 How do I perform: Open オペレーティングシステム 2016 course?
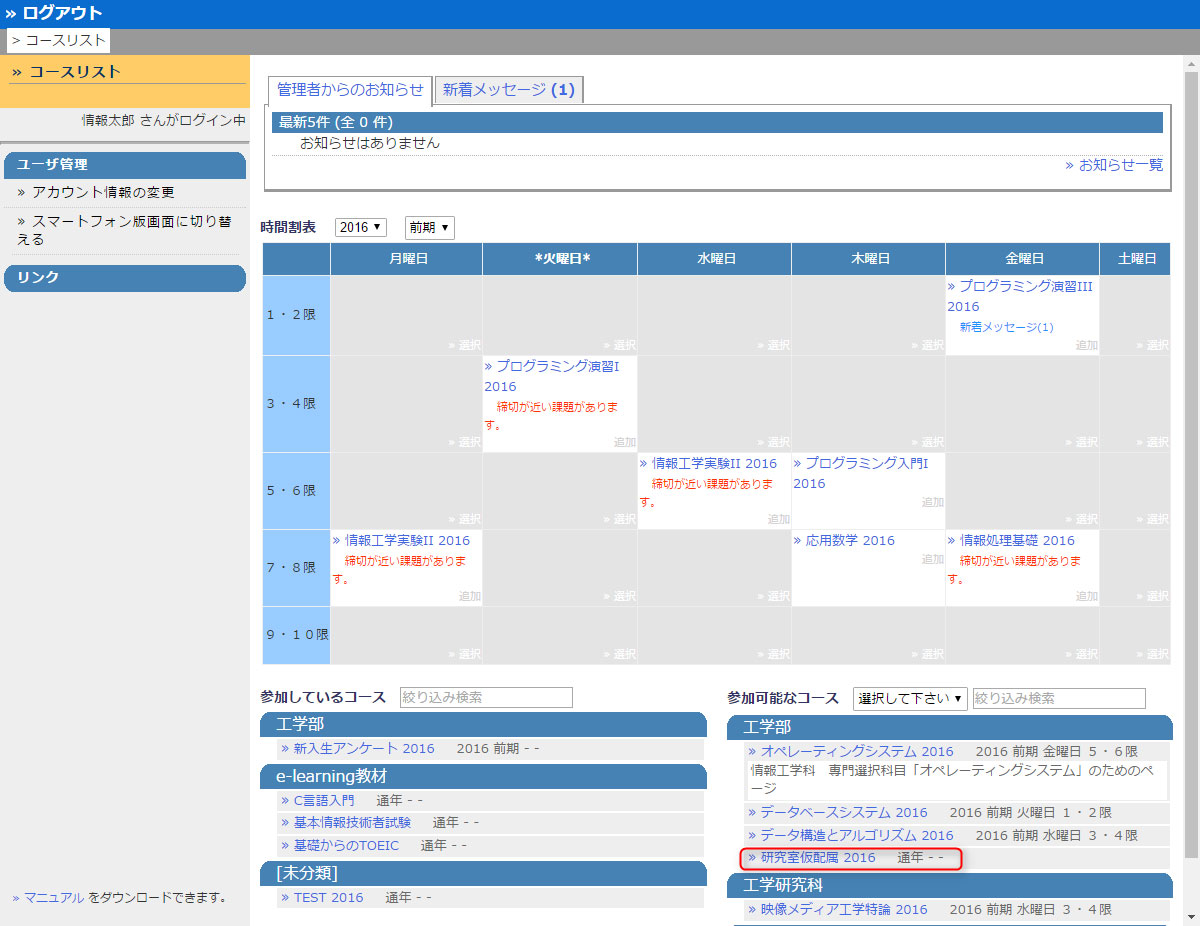[856, 751]
